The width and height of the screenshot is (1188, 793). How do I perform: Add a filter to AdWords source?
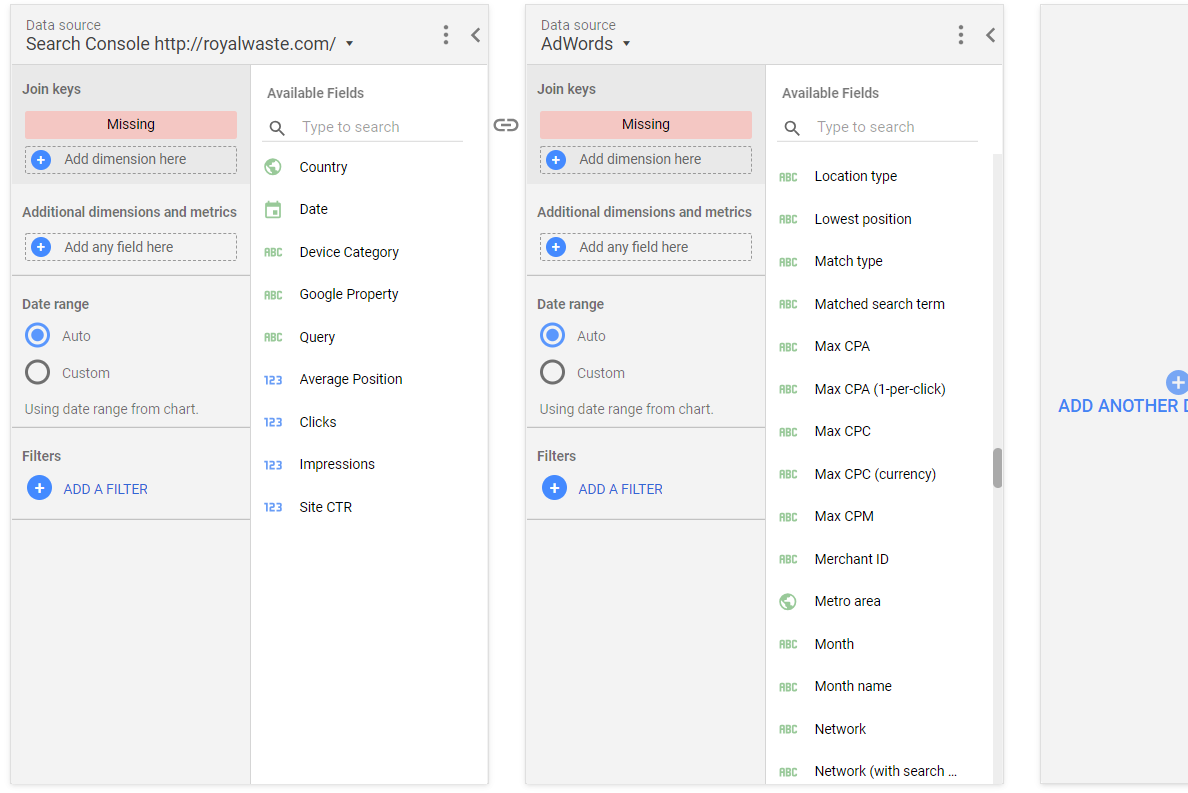click(x=603, y=489)
